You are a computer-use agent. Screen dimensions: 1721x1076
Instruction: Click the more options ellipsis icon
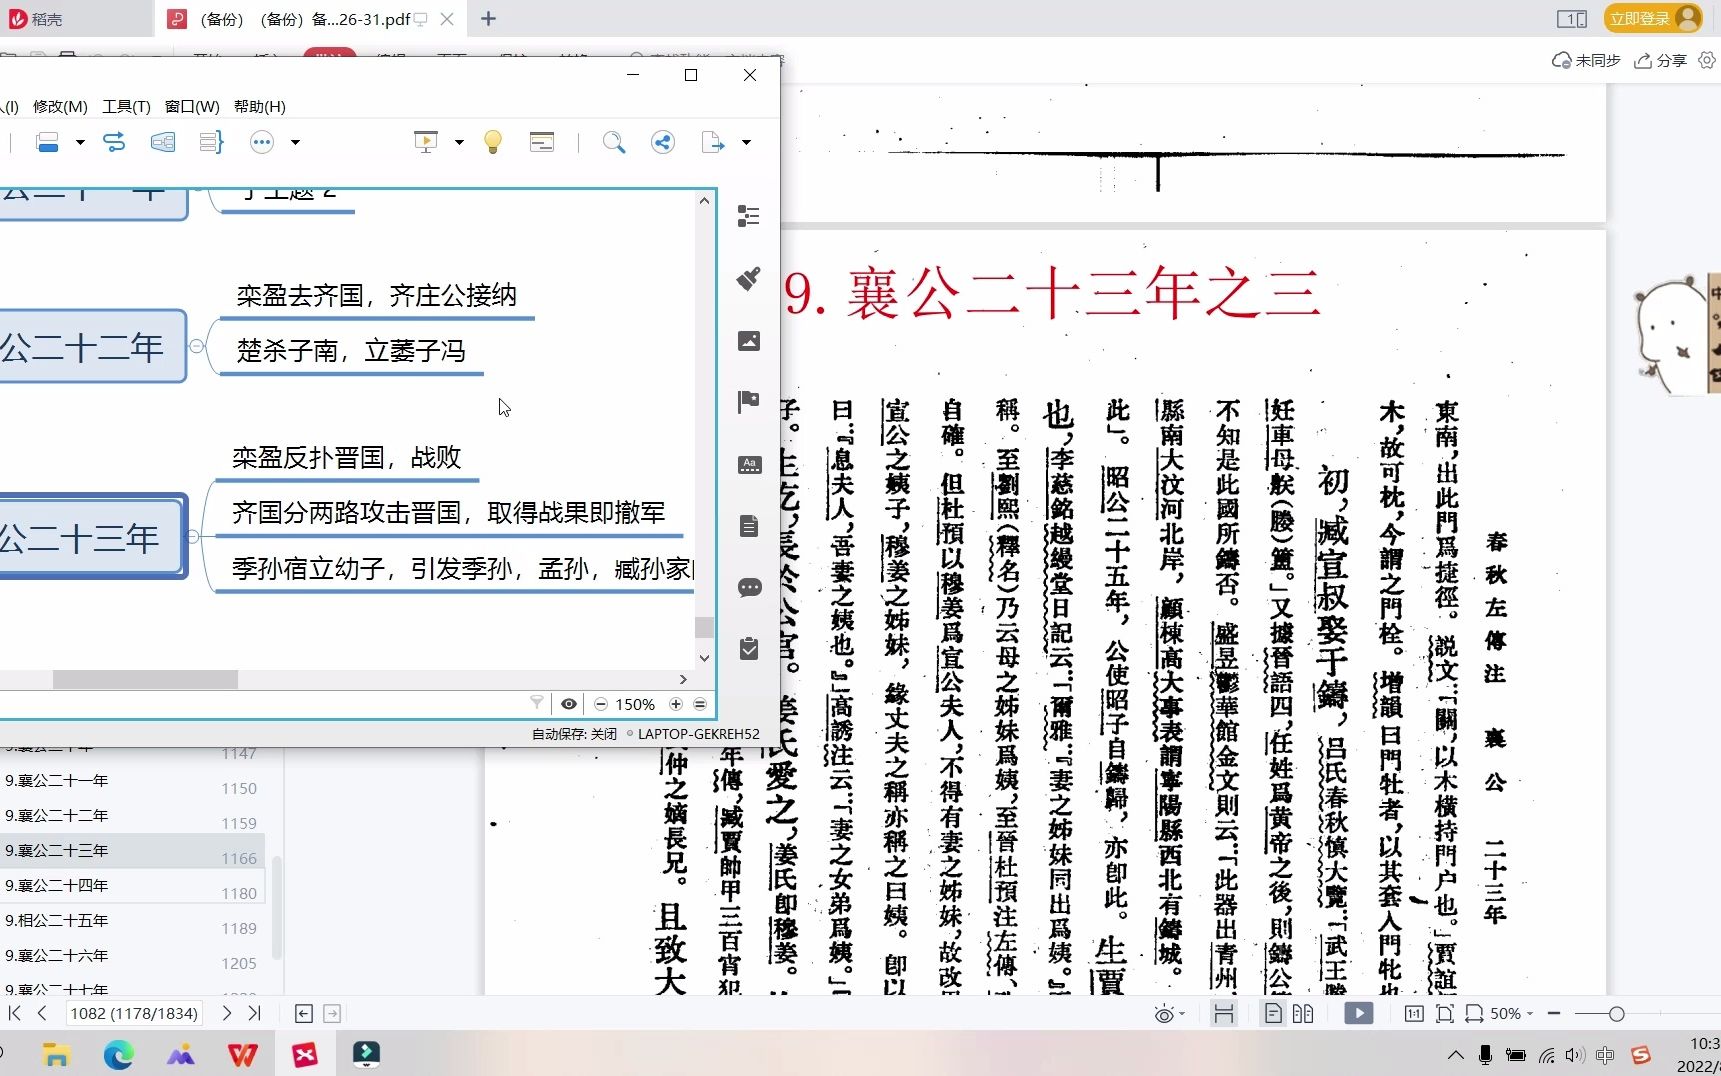click(x=262, y=142)
